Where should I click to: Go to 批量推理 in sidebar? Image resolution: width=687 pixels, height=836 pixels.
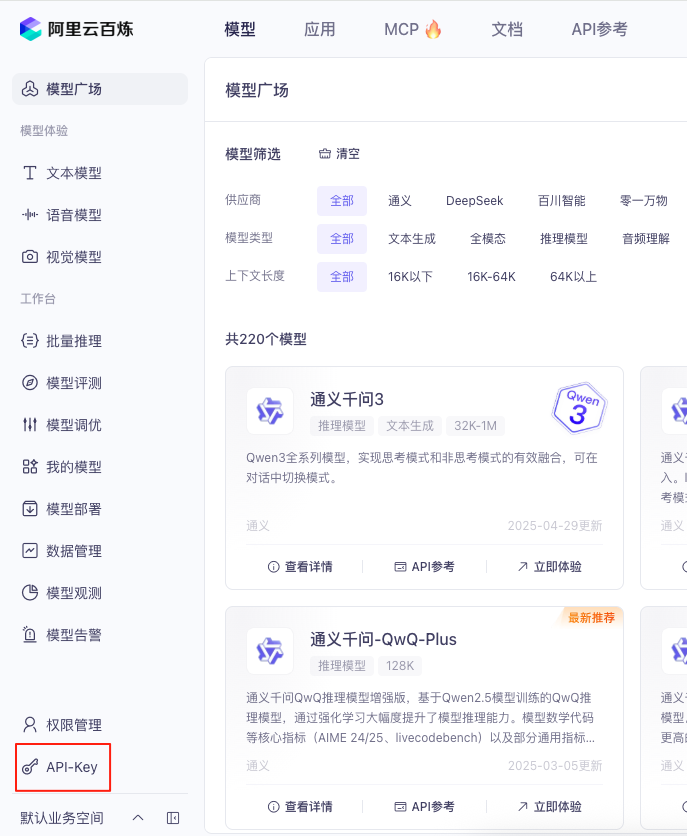click(73, 341)
